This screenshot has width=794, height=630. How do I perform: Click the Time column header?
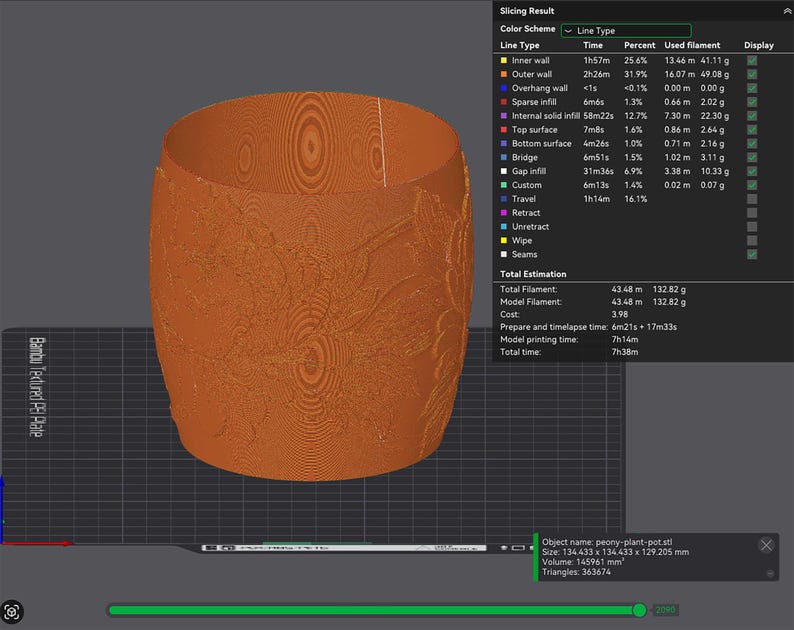click(x=593, y=45)
